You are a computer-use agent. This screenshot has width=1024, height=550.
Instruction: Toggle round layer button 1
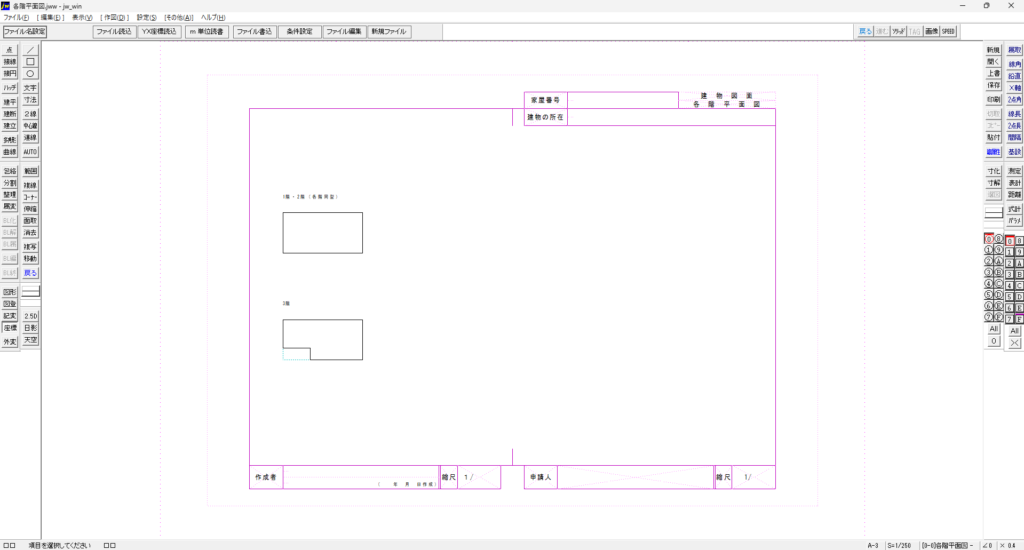pos(989,250)
